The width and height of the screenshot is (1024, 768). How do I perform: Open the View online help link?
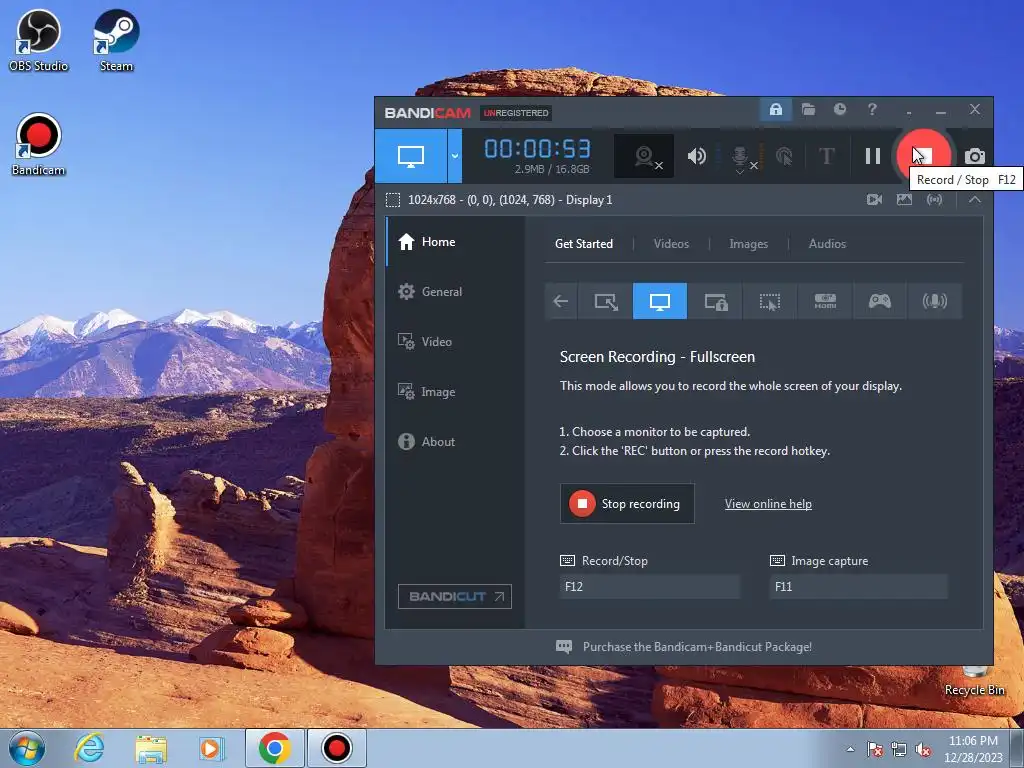(768, 504)
